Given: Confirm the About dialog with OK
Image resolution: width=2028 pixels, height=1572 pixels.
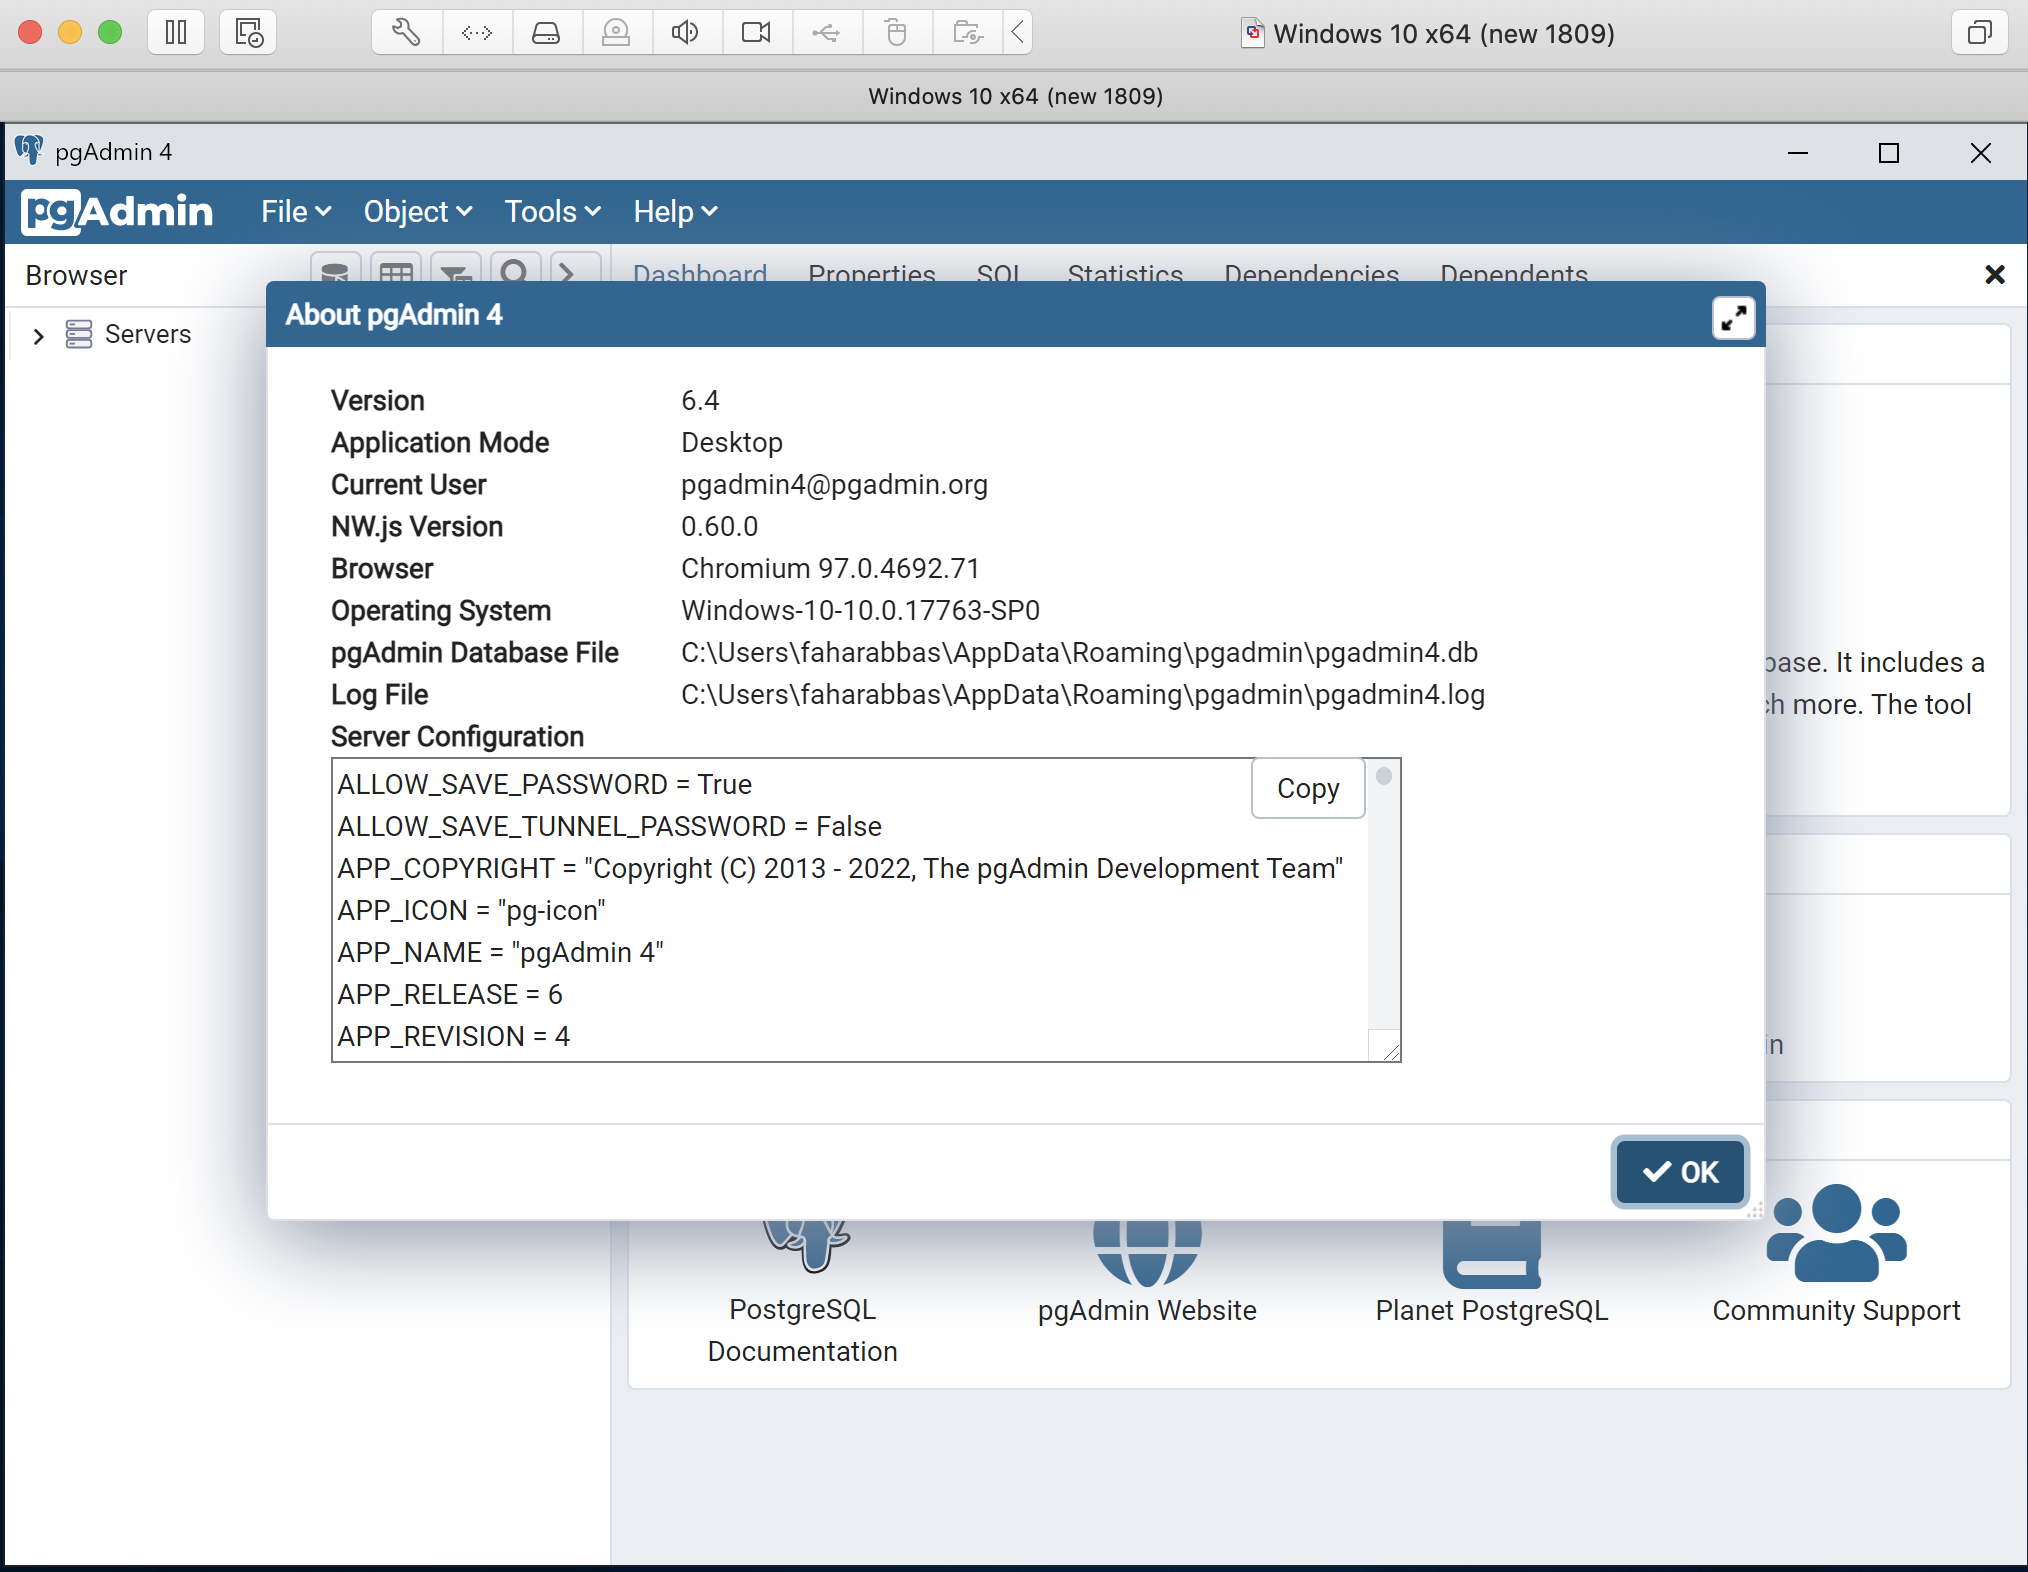Looking at the screenshot, I should click(x=1680, y=1172).
